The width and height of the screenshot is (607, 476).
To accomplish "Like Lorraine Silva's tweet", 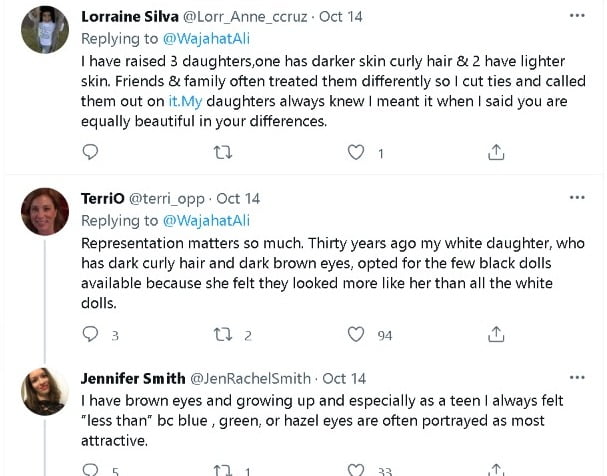I will 356,152.
